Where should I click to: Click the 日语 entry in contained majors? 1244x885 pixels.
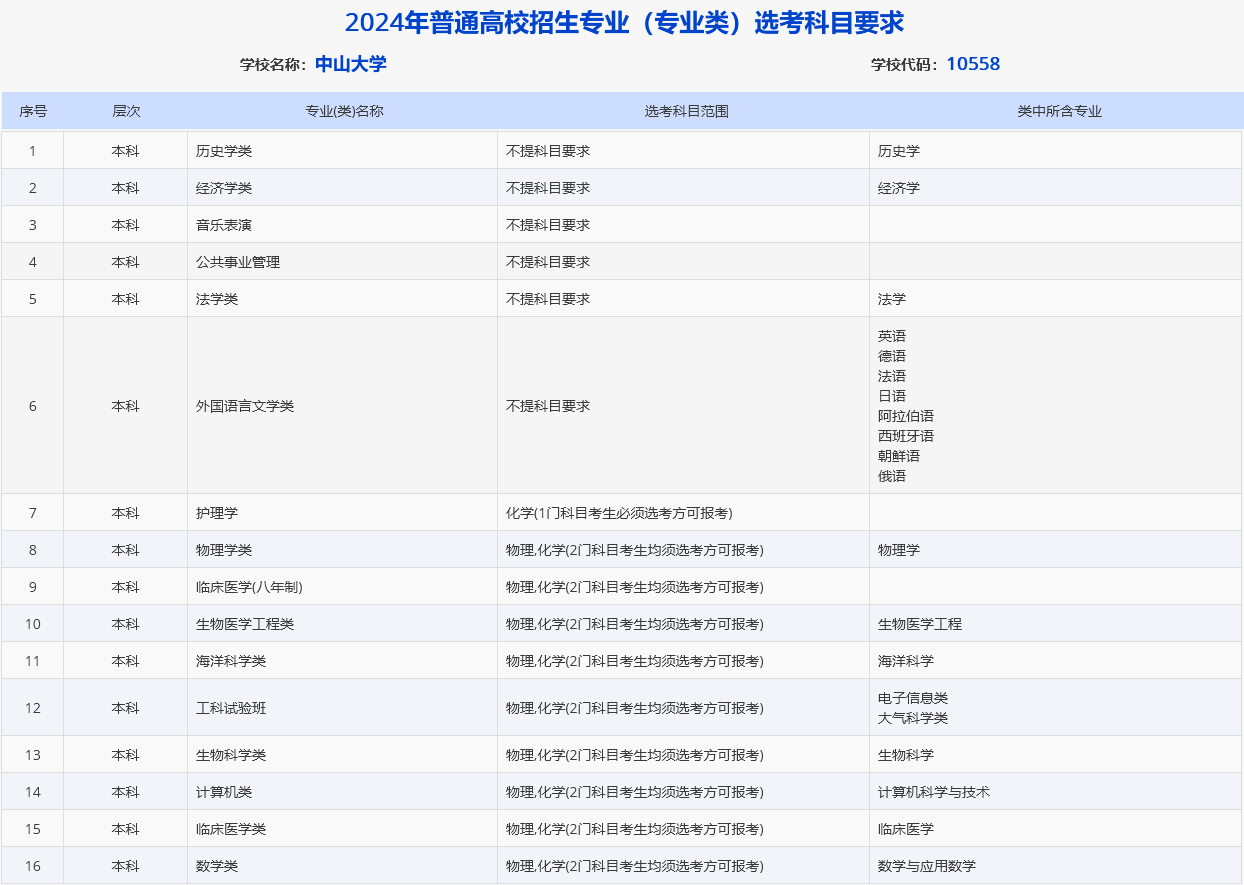click(x=892, y=396)
